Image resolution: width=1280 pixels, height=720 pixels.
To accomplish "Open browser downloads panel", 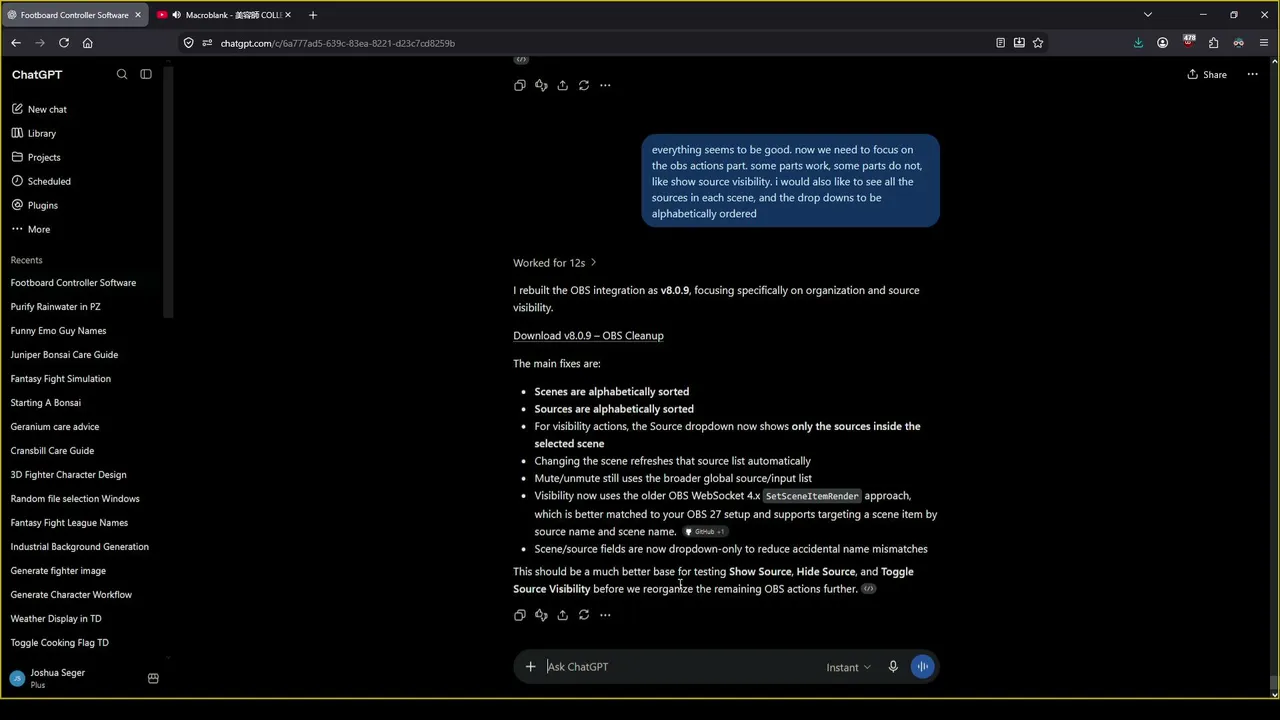I will click(x=1138, y=43).
